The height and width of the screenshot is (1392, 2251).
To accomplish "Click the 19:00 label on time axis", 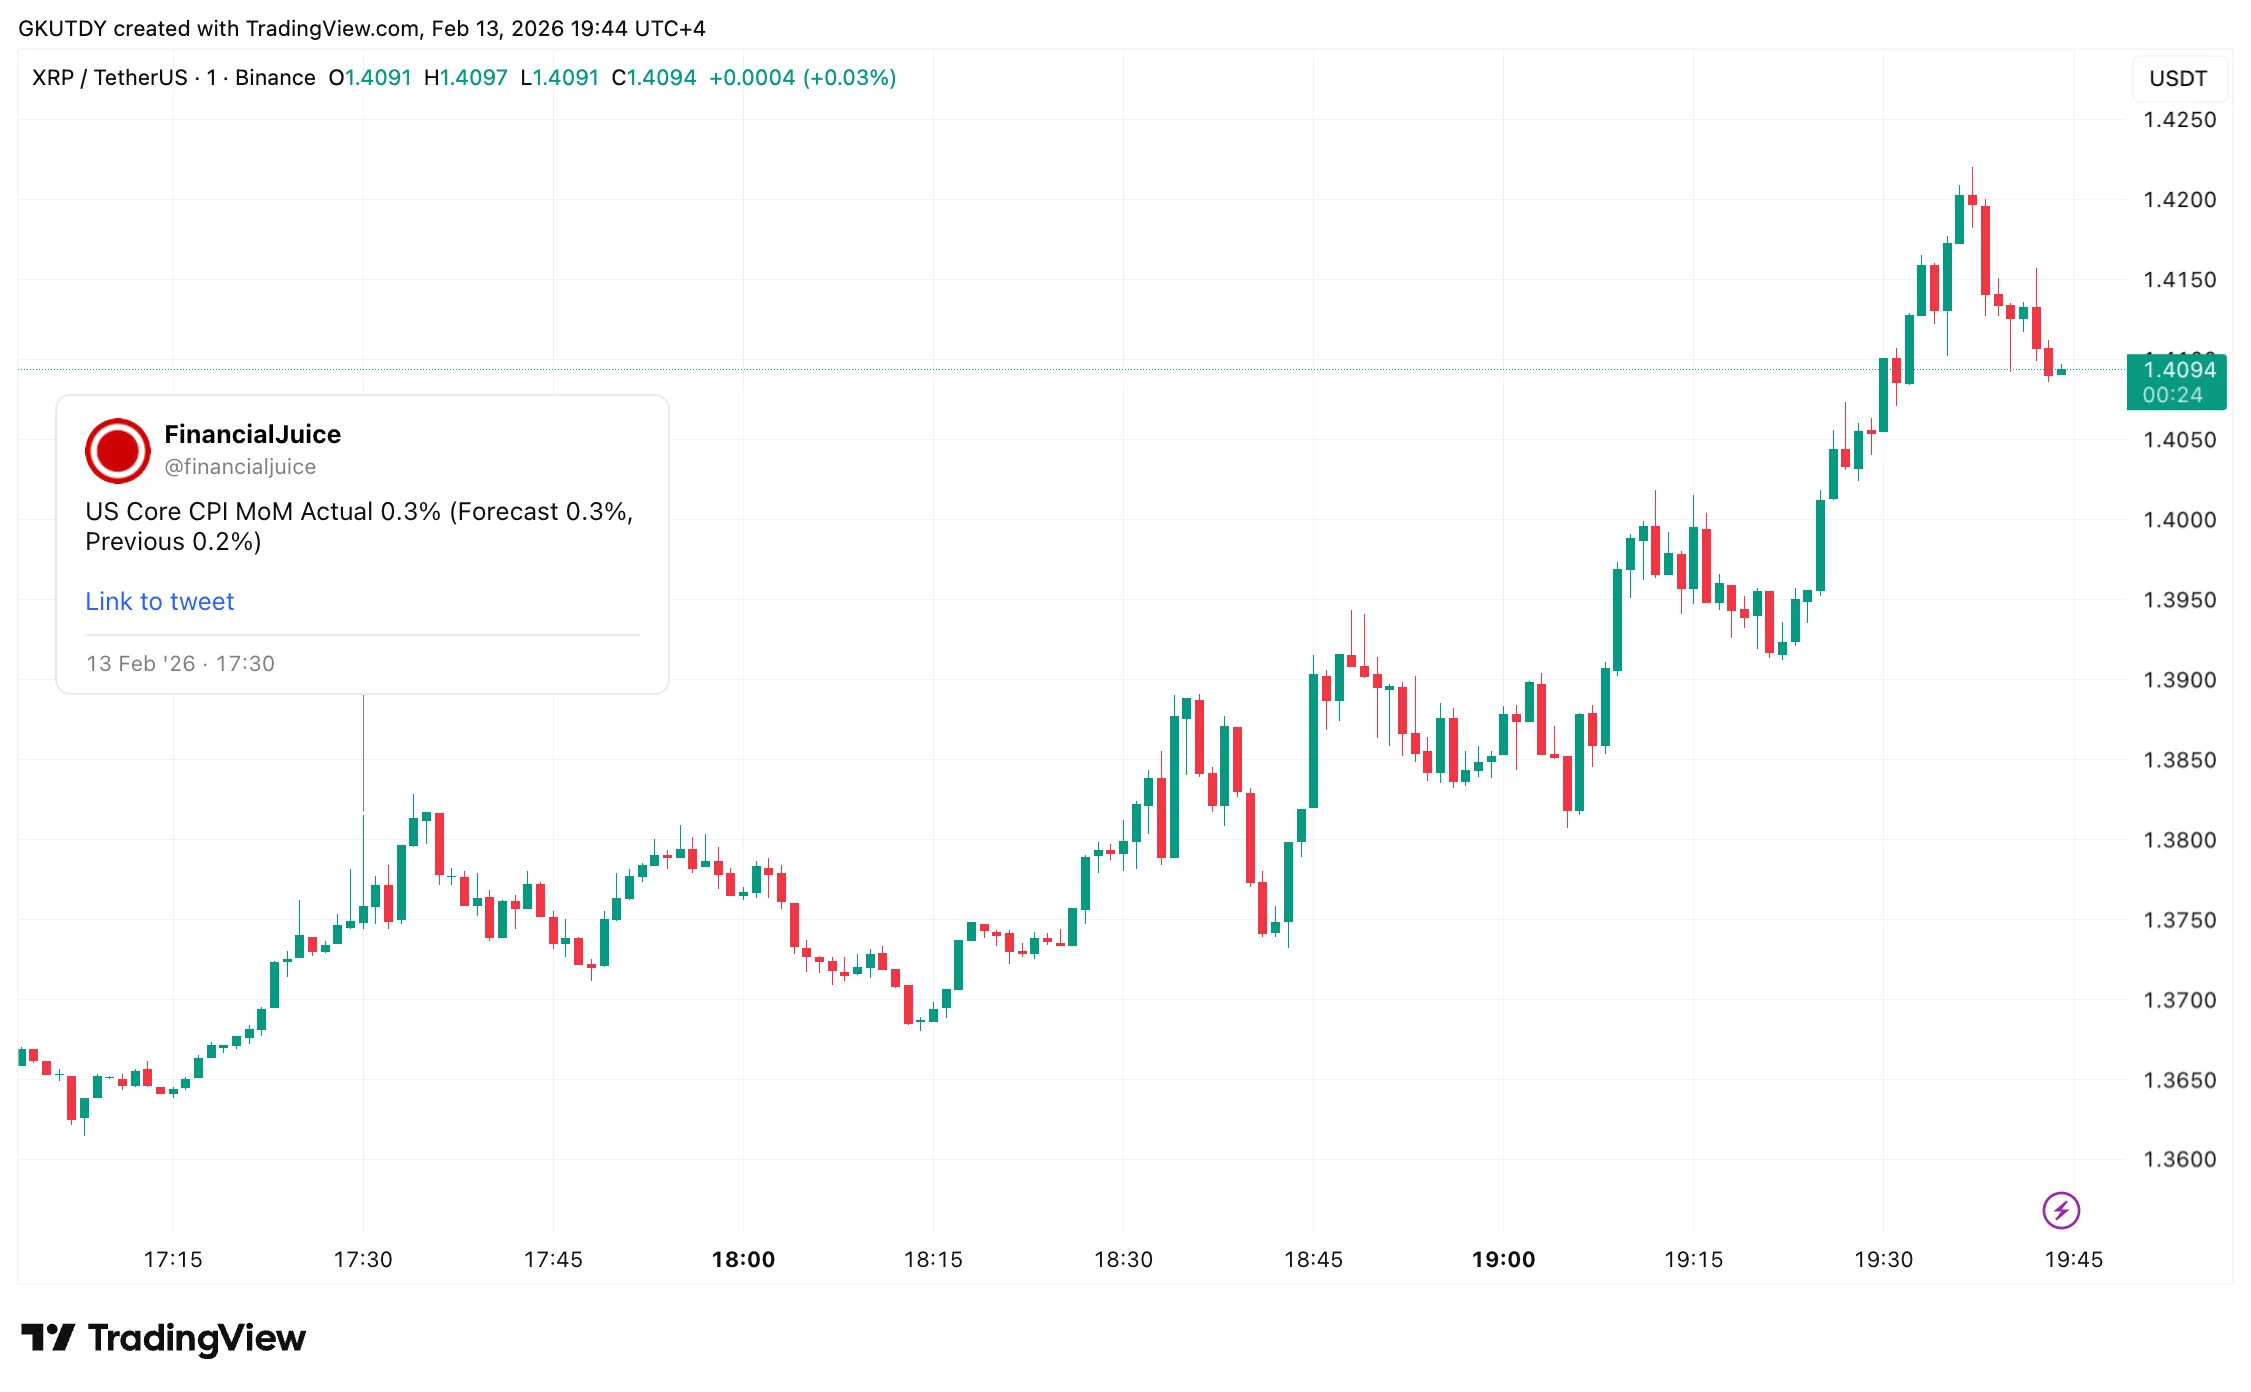I will [x=1503, y=1259].
